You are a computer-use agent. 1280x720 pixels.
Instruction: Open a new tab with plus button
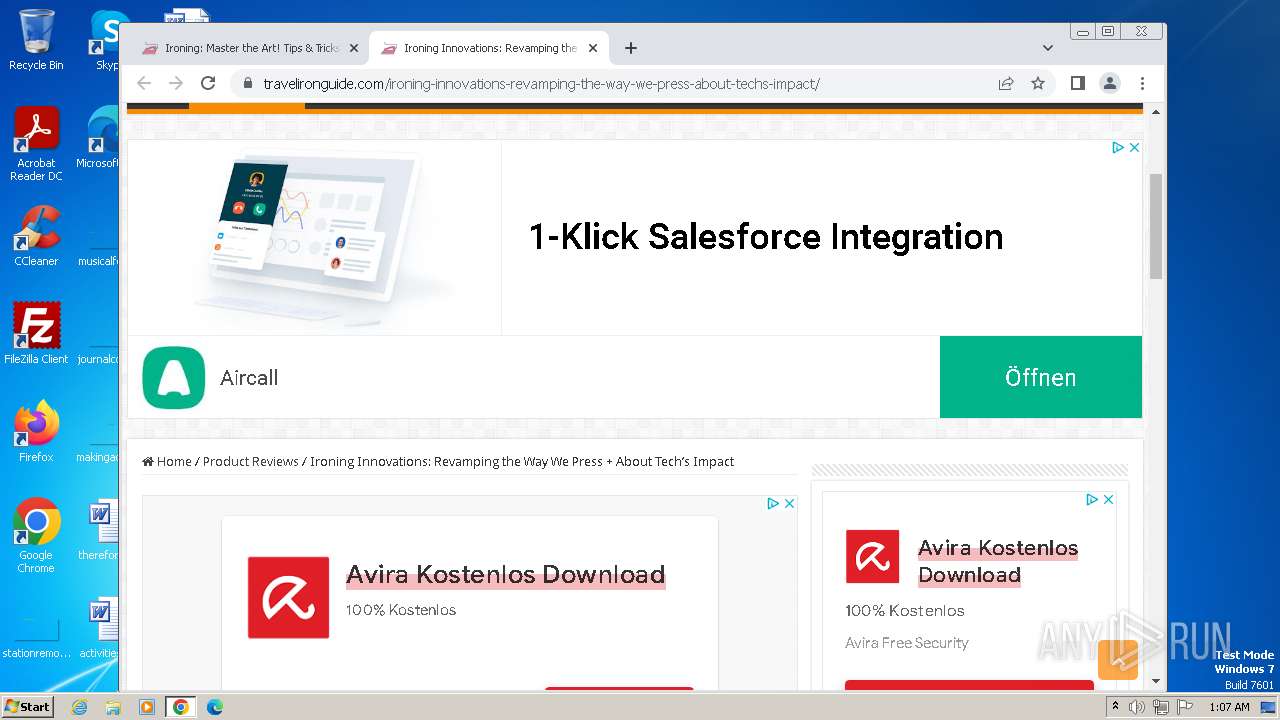[630, 48]
